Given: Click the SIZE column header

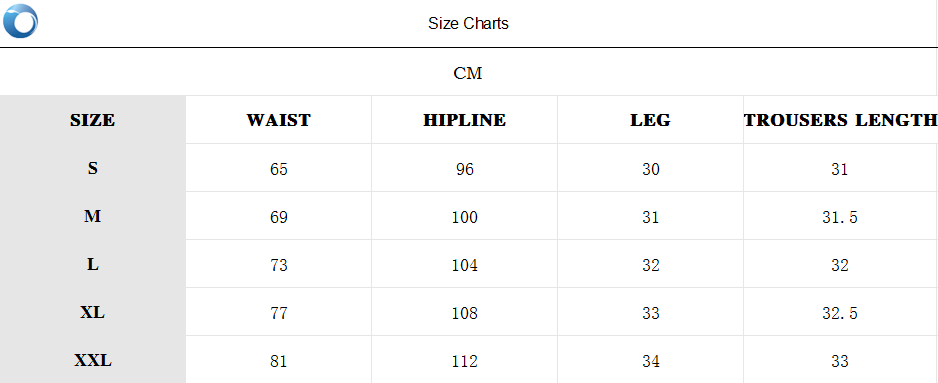Looking at the screenshot, I should 93,120.
